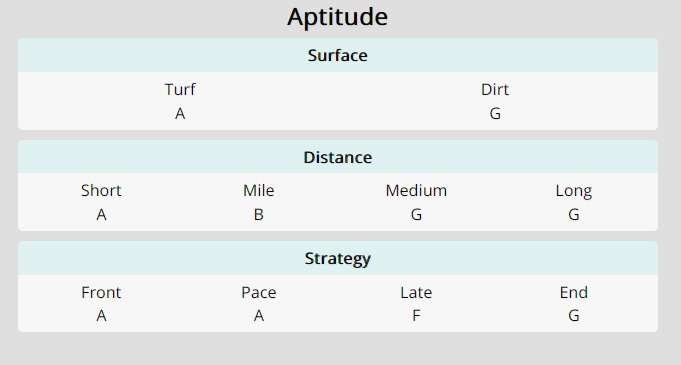Select the Medium distance label
The height and width of the screenshot is (365, 681).
pyautogui.click(x=416, y=191)
